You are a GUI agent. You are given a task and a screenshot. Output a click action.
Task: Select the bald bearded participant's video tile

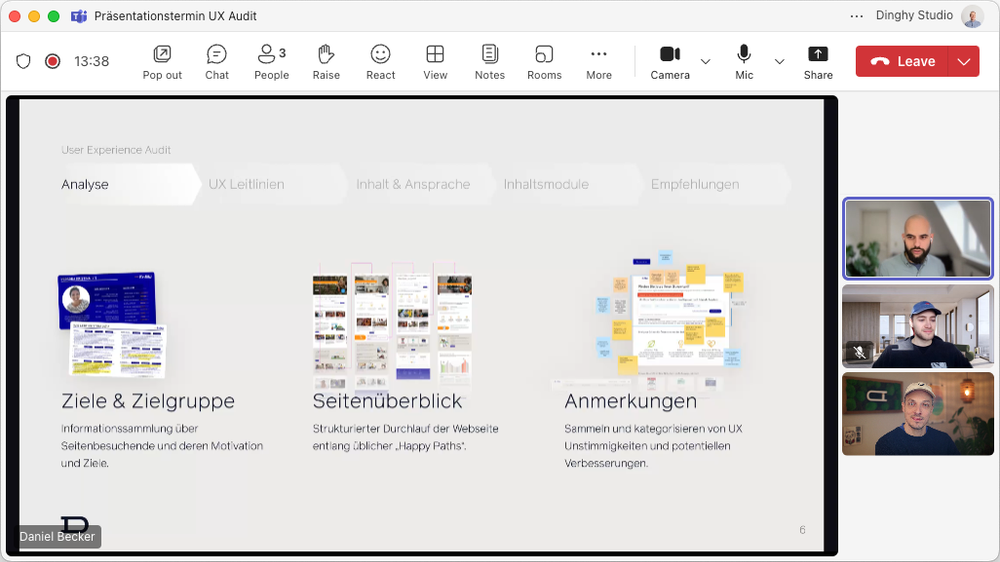(x=918, y=239)
